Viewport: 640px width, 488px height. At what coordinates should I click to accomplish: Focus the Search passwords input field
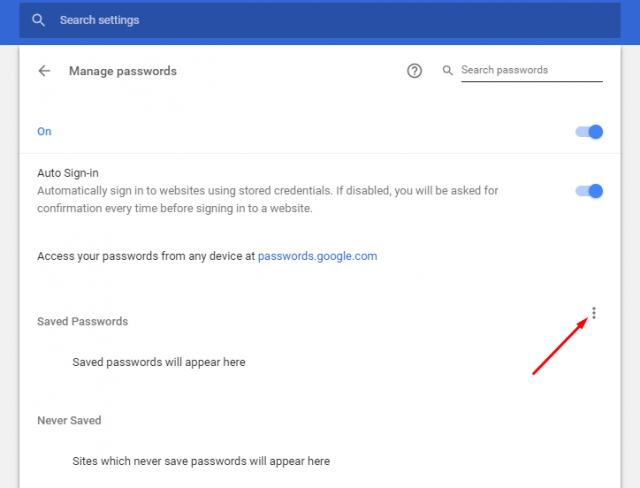click(530, 71)
